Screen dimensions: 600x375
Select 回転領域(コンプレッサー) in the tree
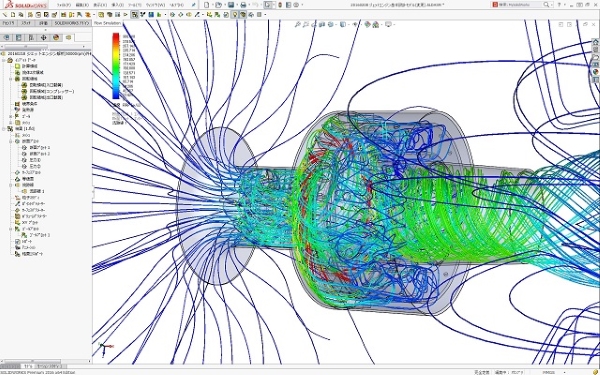52,91
